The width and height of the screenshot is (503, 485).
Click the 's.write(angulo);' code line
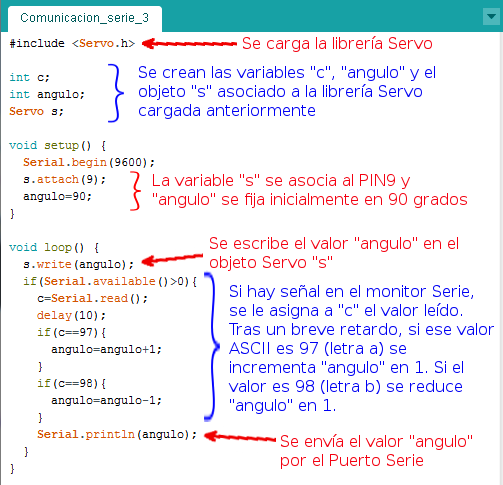[78, 264]
